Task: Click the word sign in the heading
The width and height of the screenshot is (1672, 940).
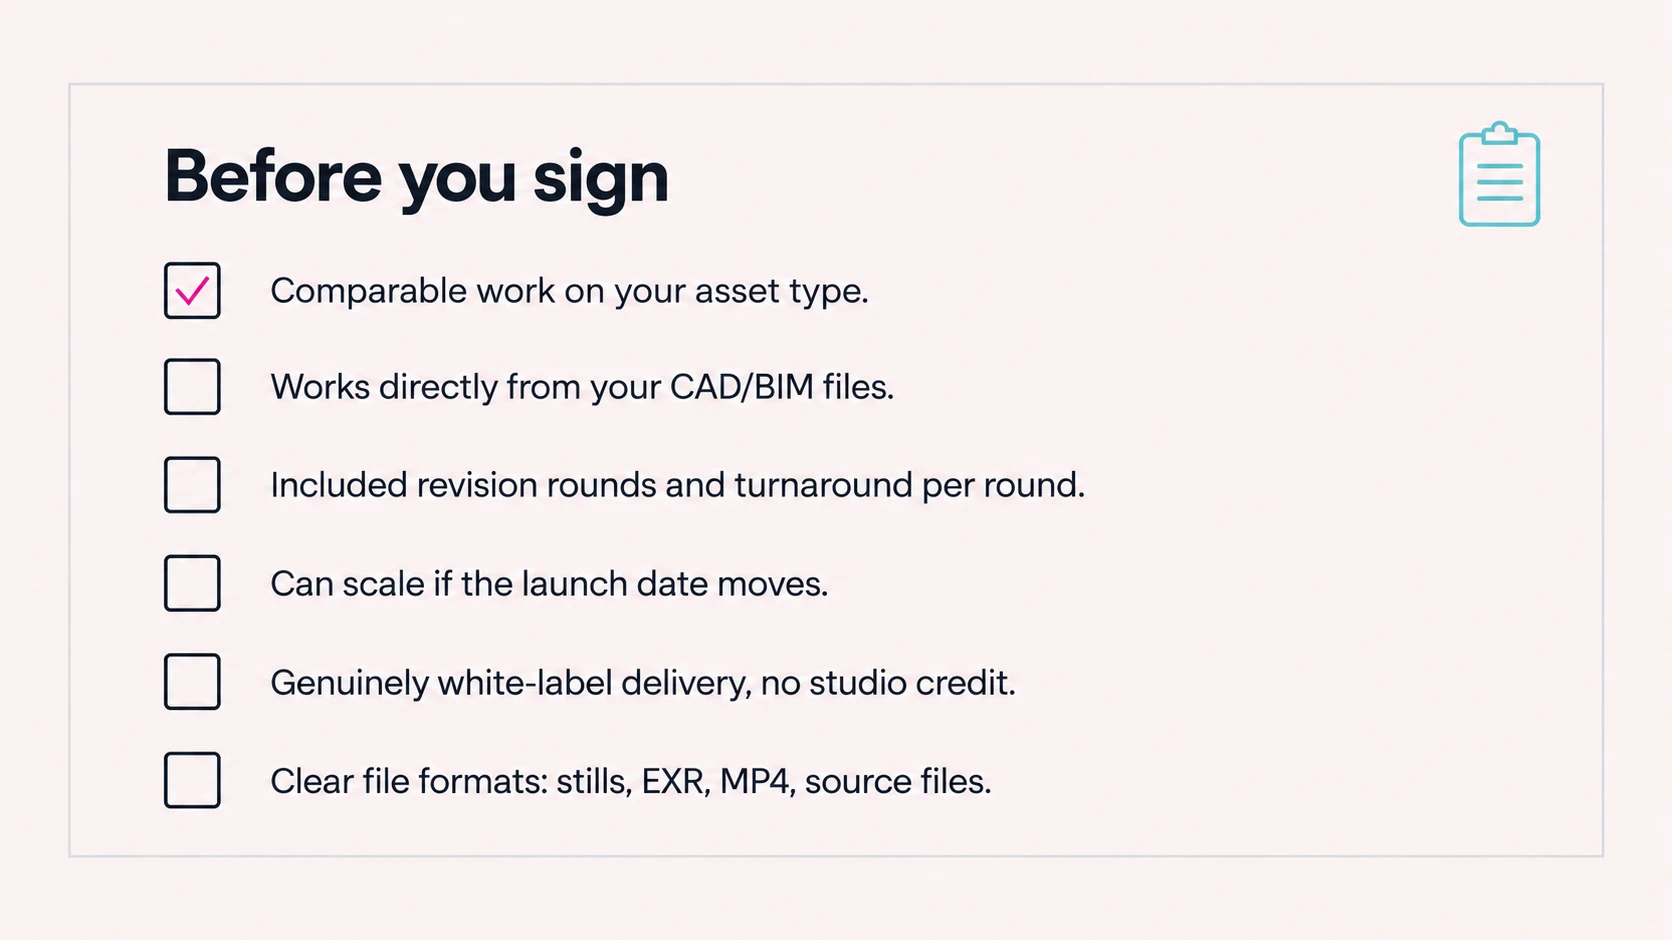Action: (600, 180)
